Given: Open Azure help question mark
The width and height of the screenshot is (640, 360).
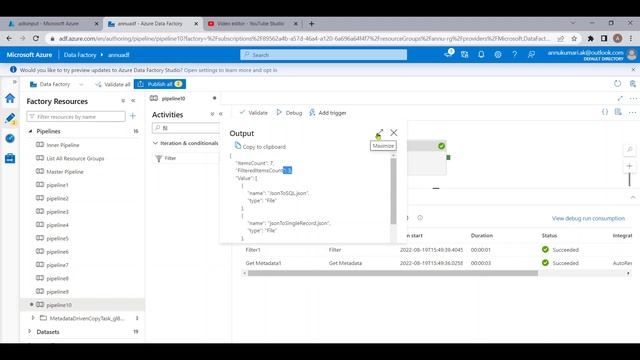Looking at the screenshot, I should tap(514, 54).
